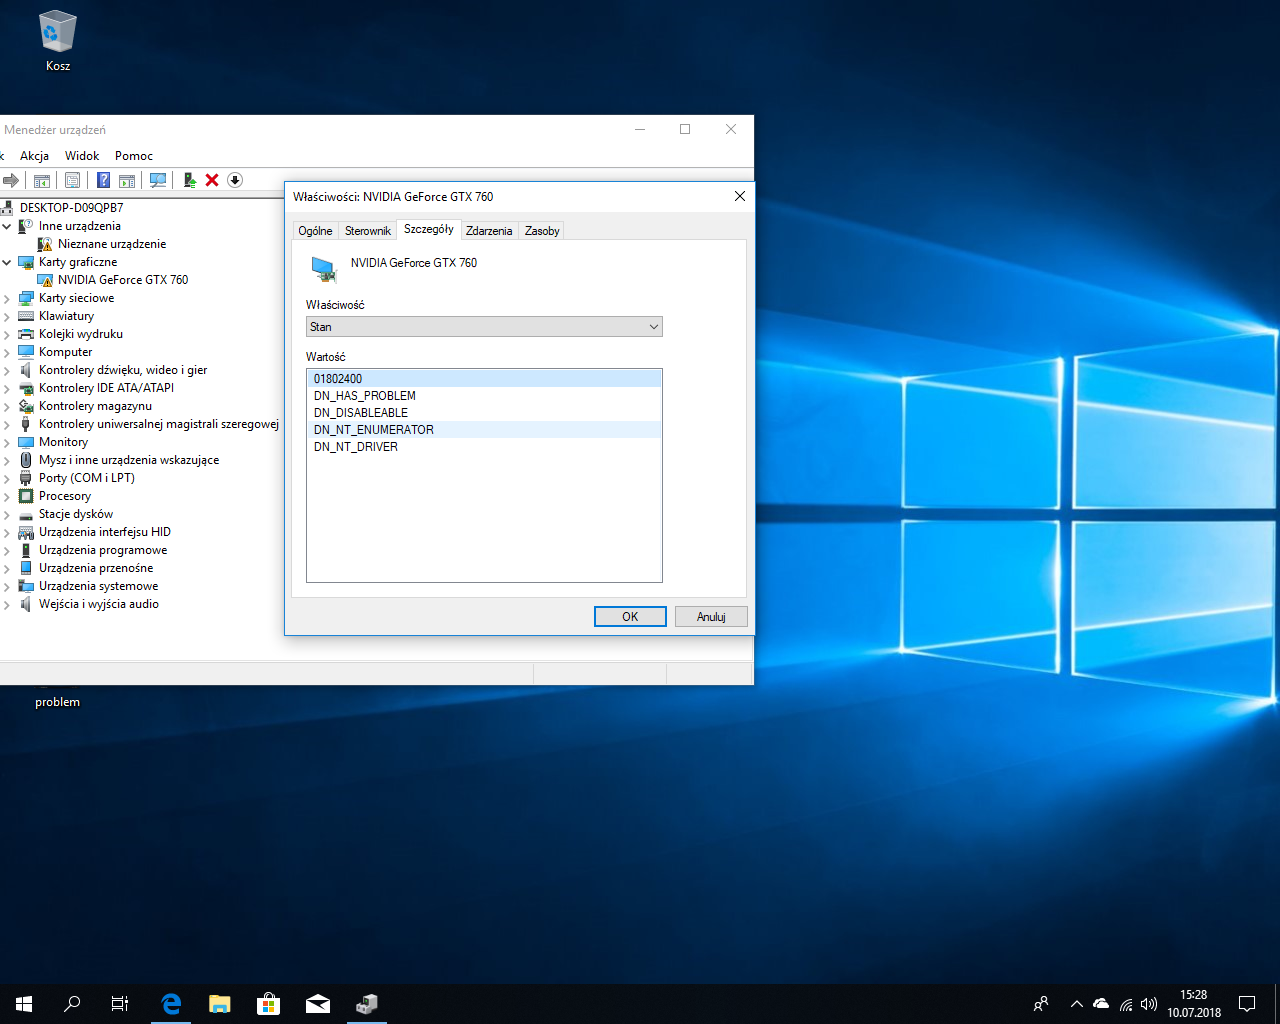The height and width of the screenshot is (1024, 1280).
Task: Select Urządzenia systemowe tree item
Action: (x=98, y=586)
